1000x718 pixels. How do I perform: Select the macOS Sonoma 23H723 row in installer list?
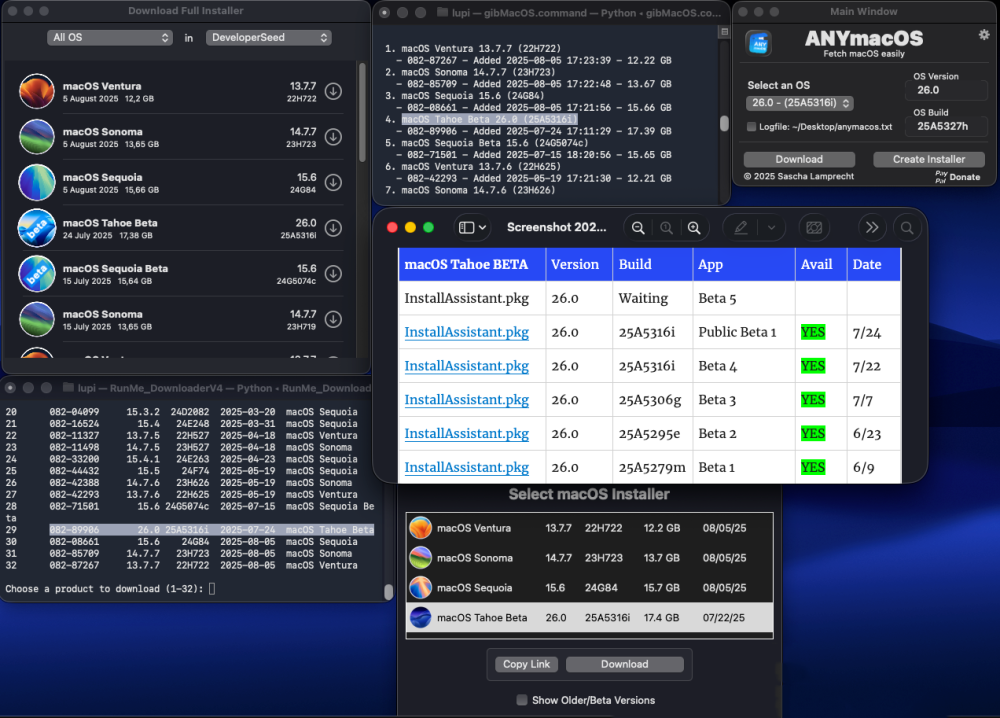589,558
